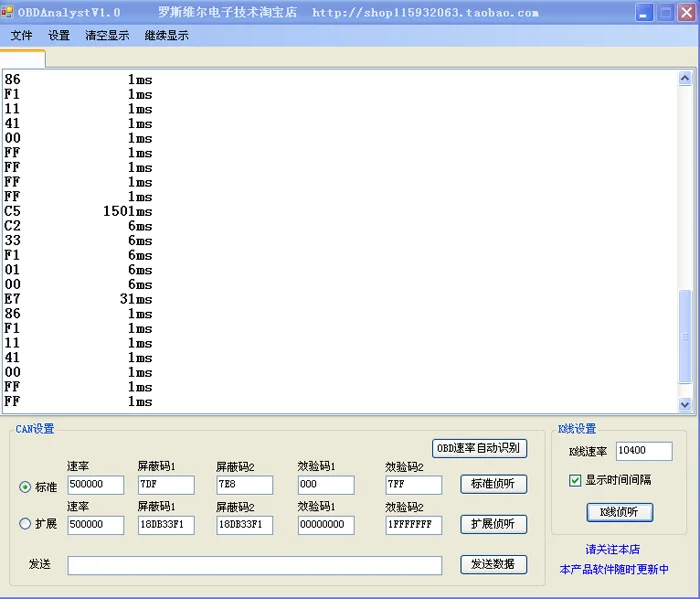The height and width of the screenshot is (599, 700).
Task: Click the extended 速率 field 500000
Action: (x=96, y=525)
